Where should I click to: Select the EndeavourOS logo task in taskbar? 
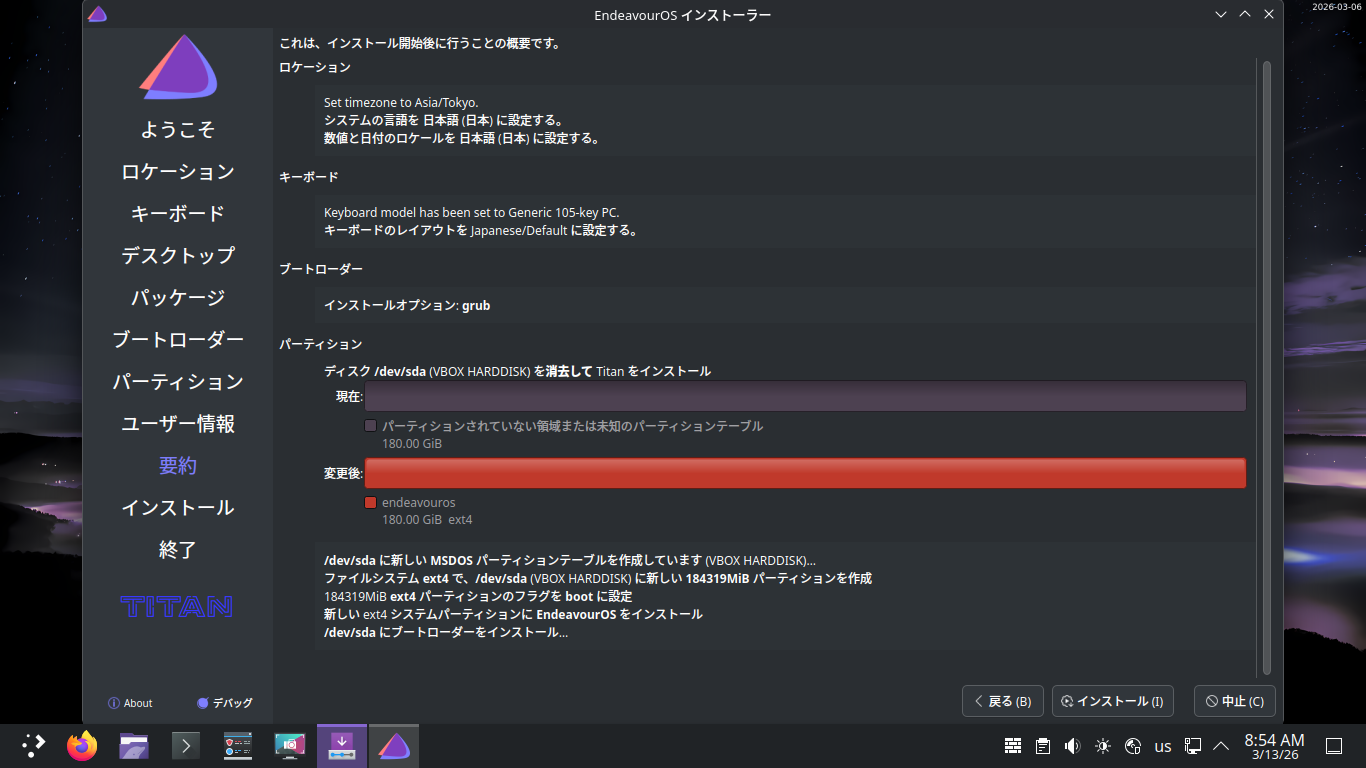[x=394, y=746]
